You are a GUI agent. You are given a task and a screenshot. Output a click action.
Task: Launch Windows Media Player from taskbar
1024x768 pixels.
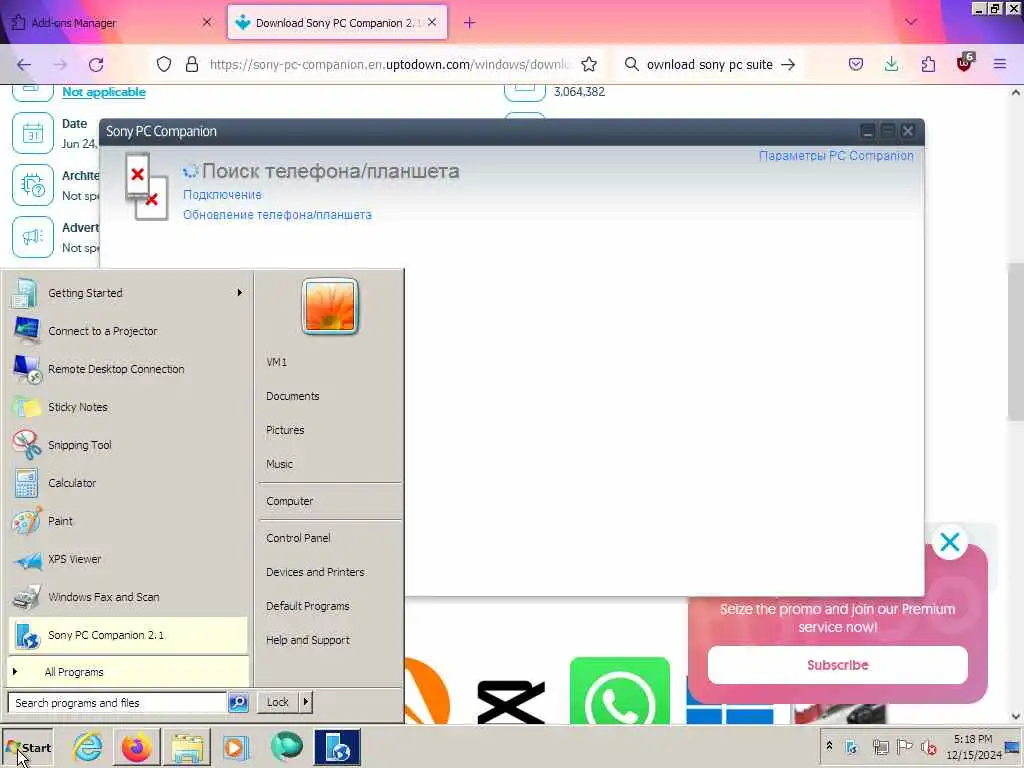point(236,747)
